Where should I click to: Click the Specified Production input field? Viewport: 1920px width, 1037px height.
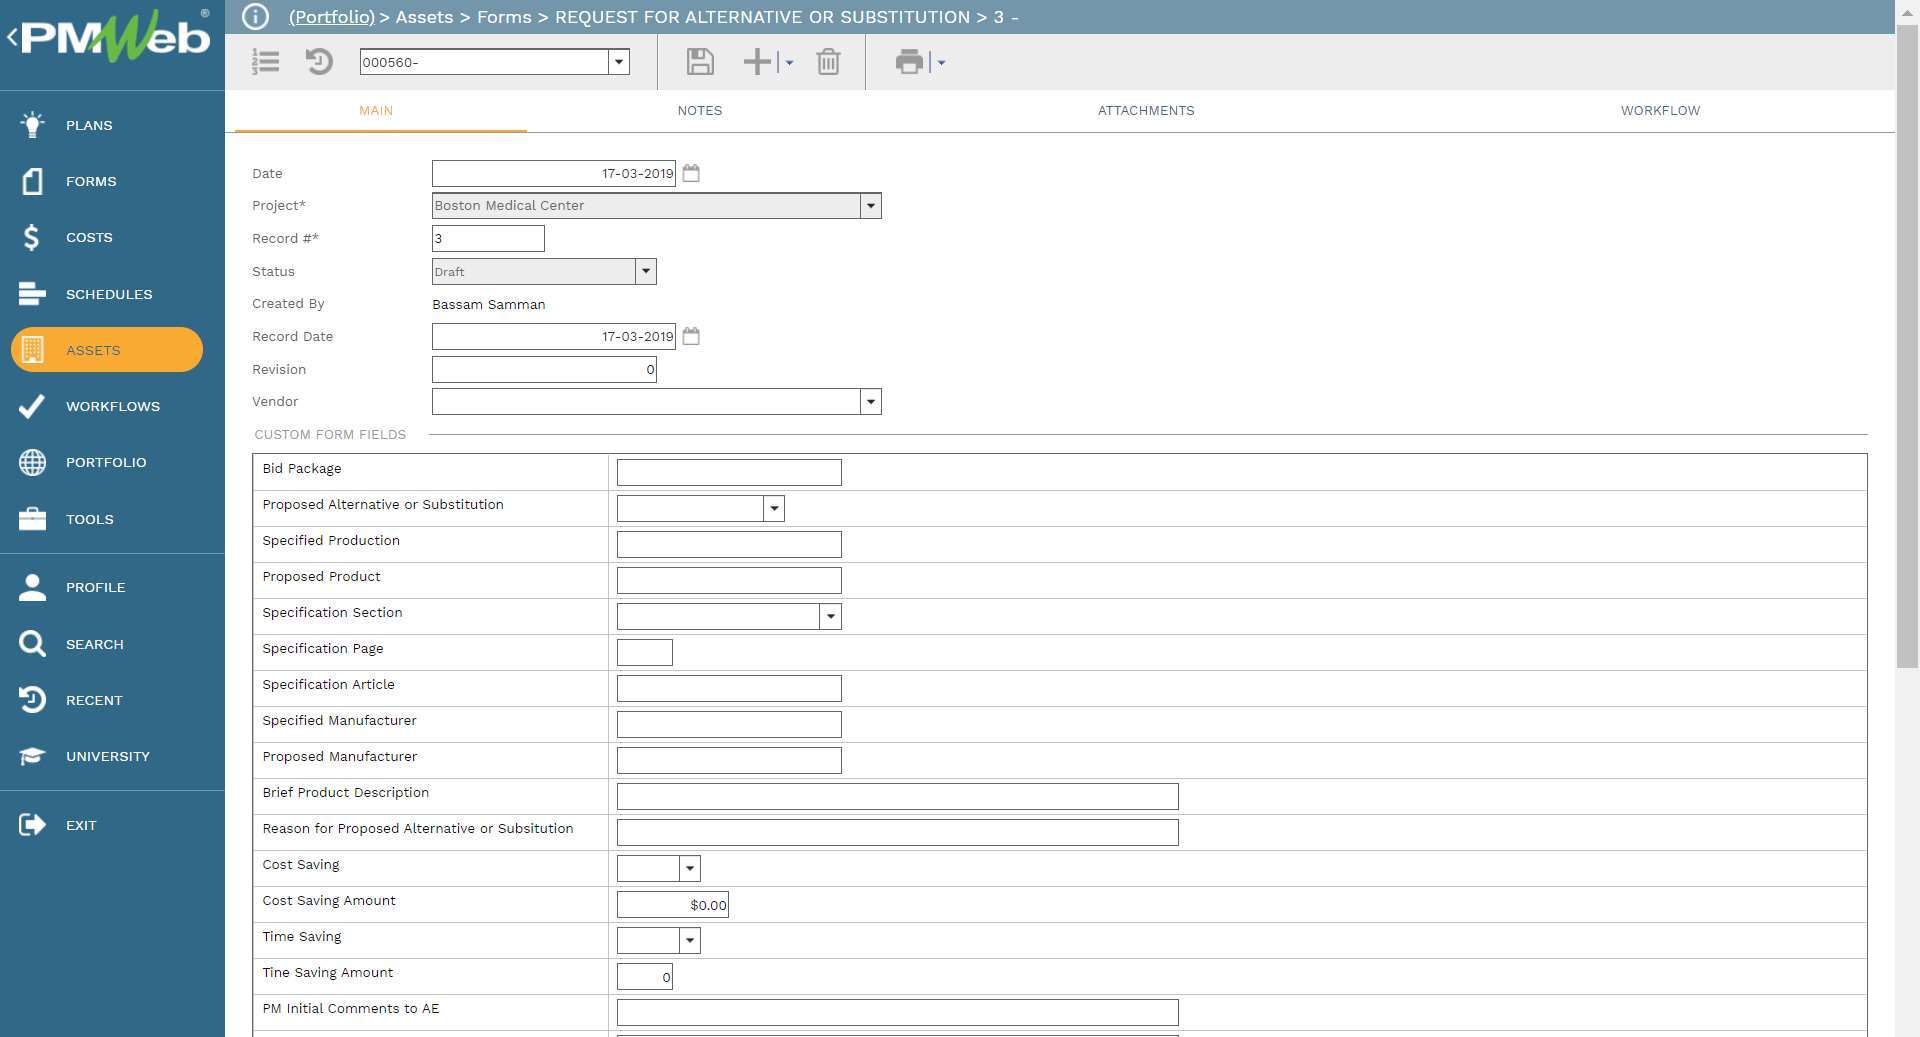[729, 544]
